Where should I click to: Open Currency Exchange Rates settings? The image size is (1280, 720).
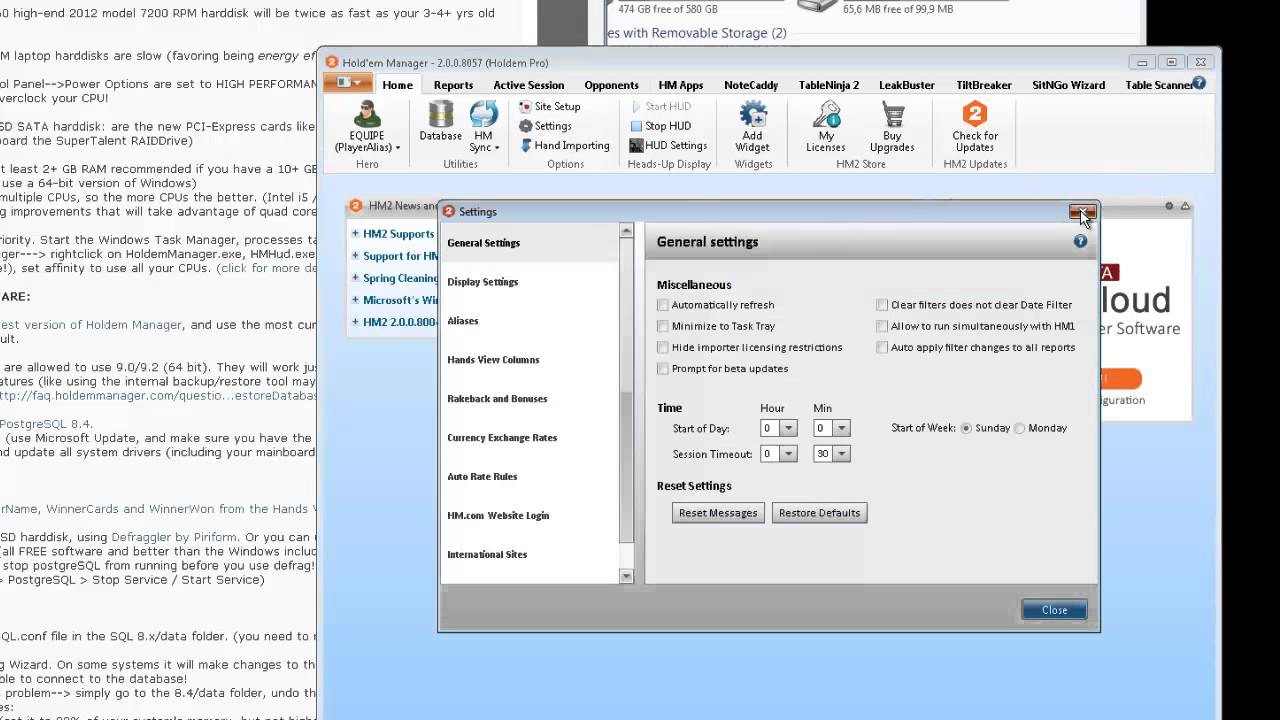coord(502,438)
